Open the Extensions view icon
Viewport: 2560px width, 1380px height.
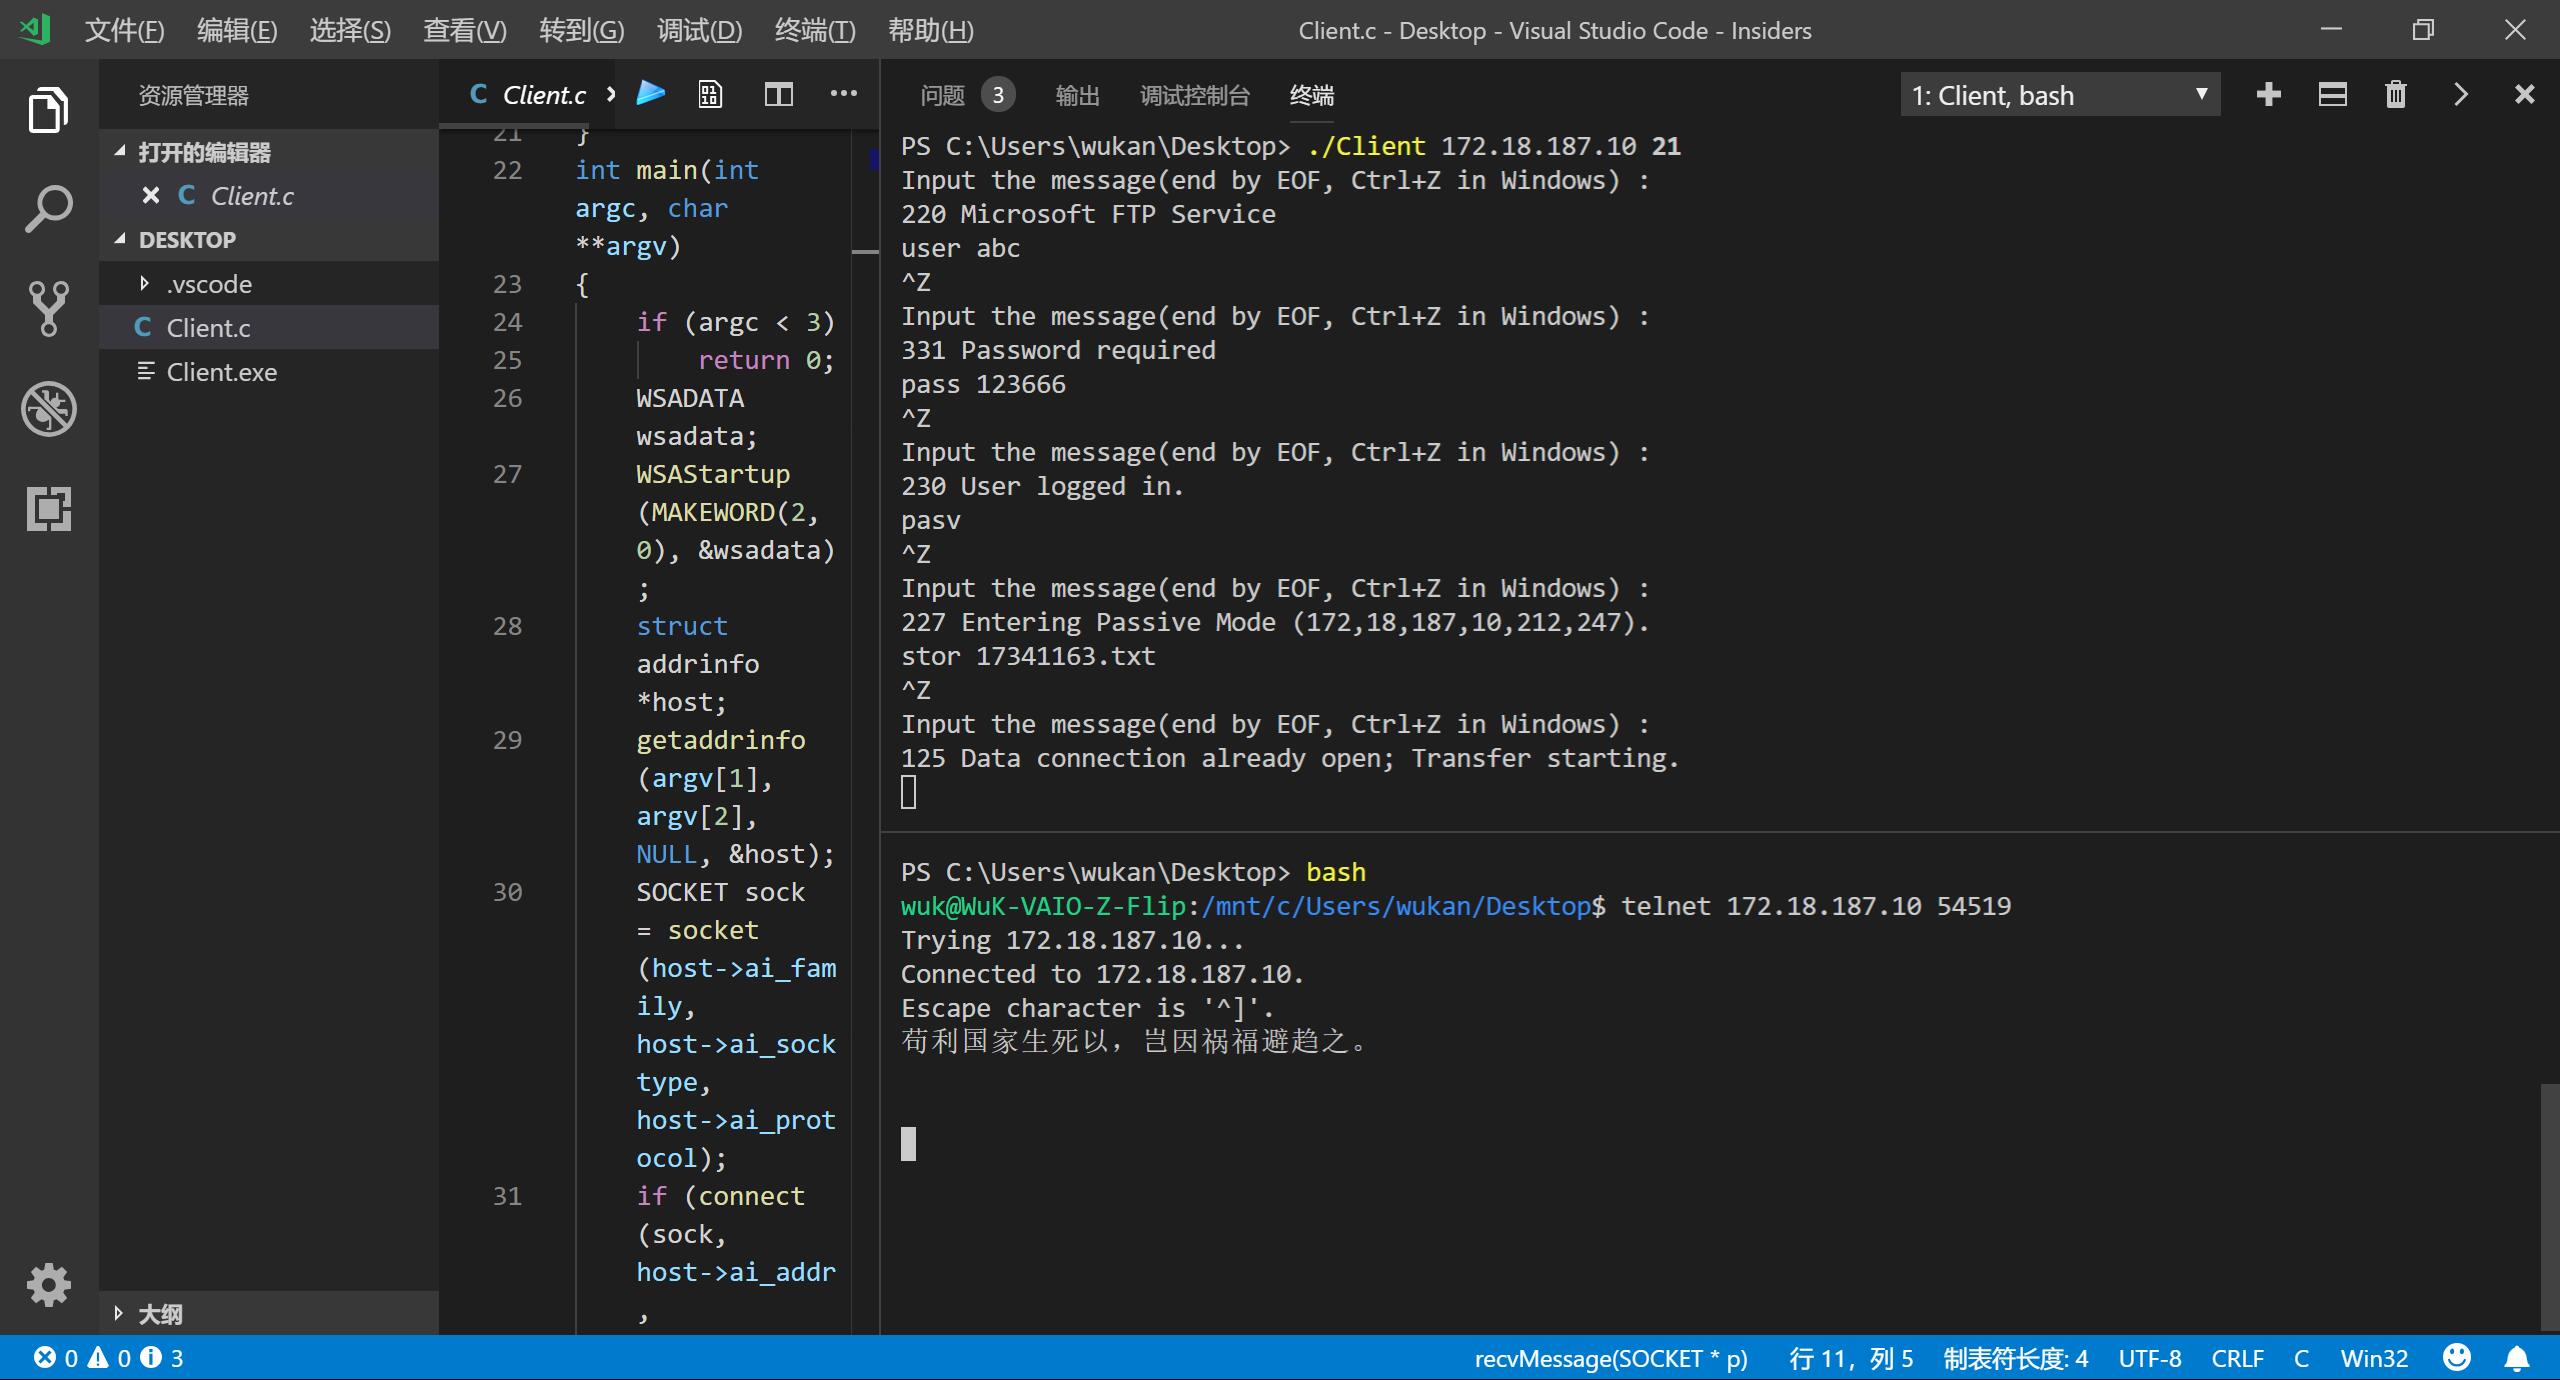[x=48, y=509]
